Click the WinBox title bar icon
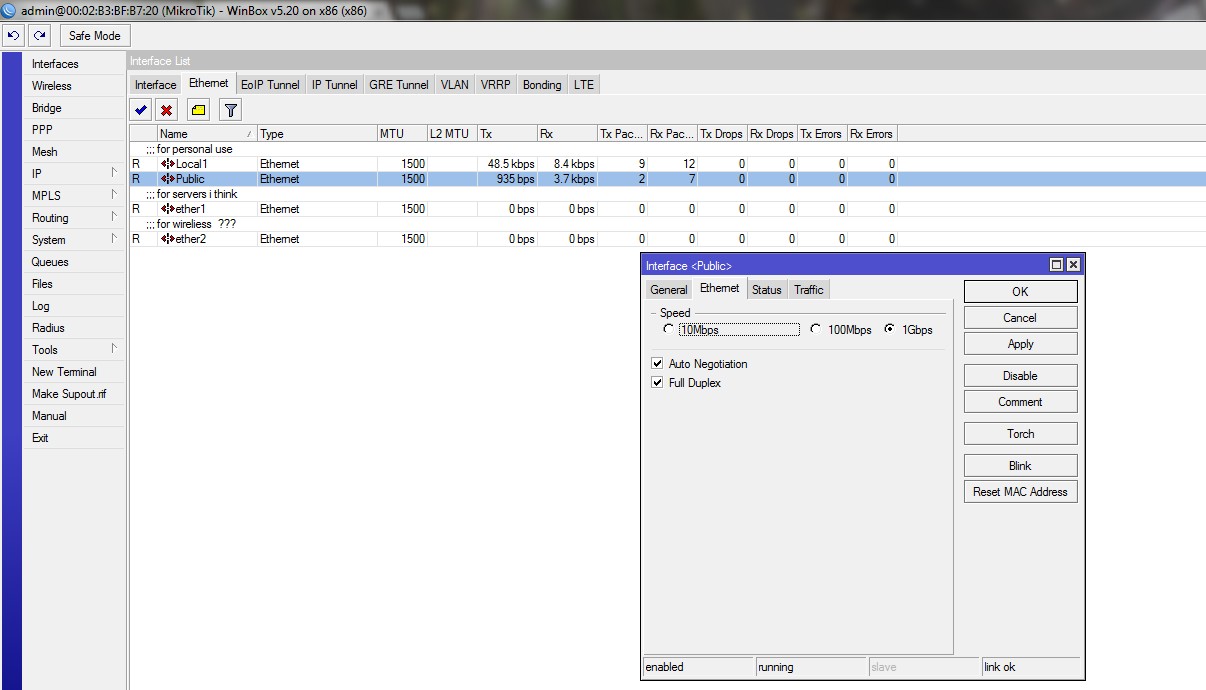 (9, 9)
